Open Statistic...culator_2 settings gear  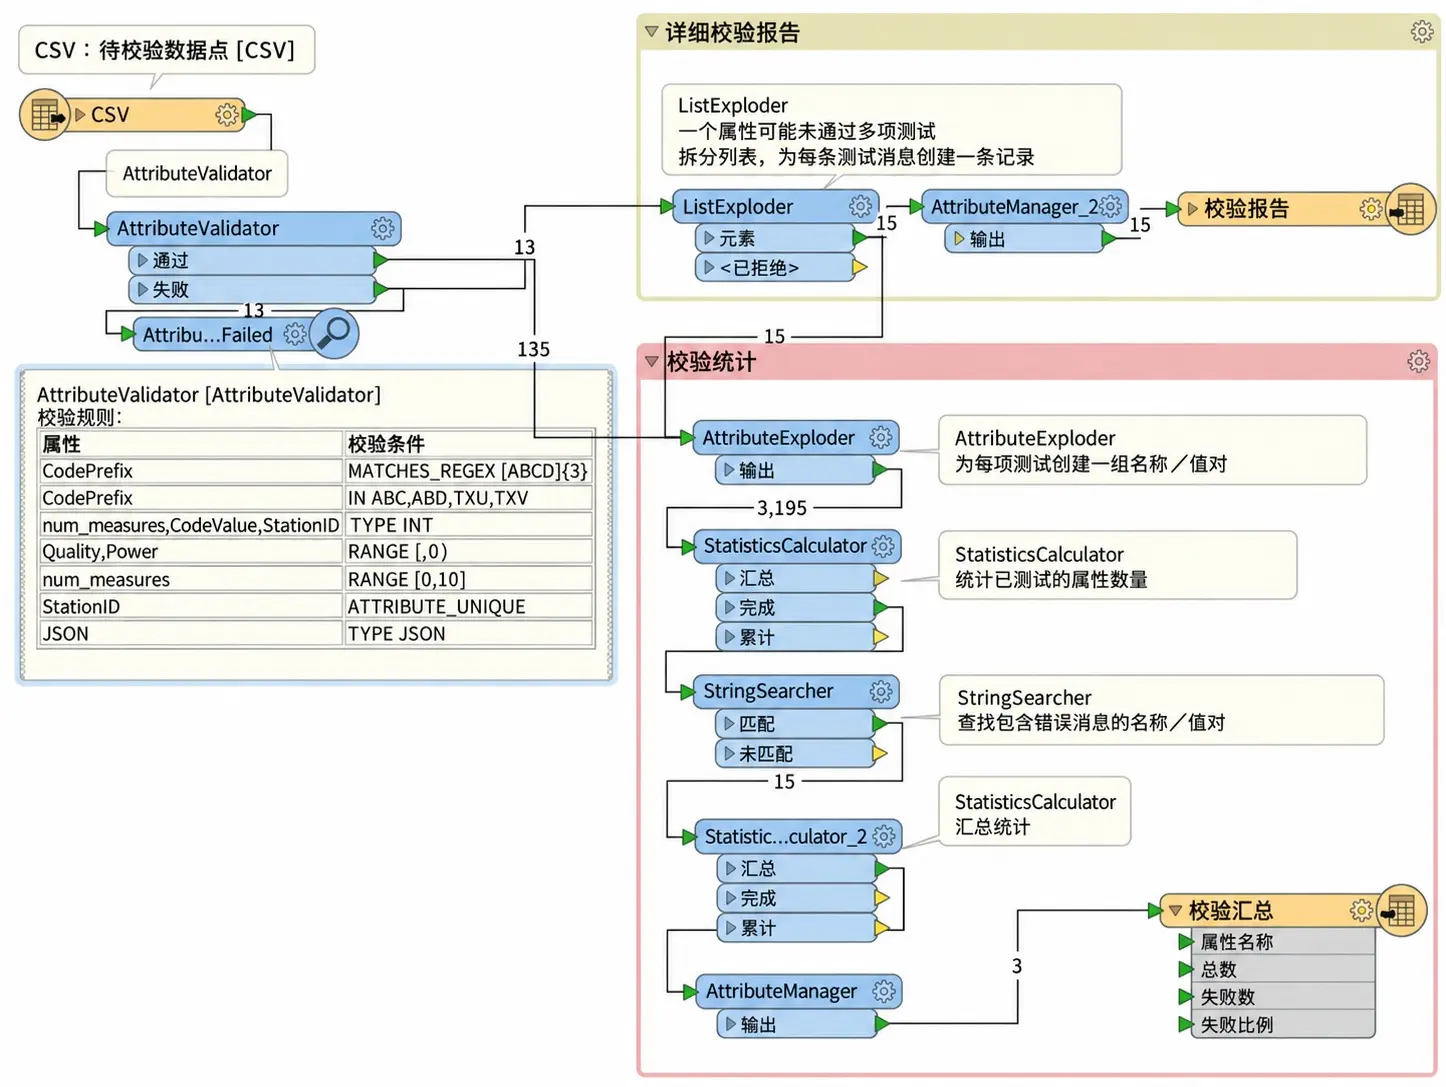click(884, 836)
